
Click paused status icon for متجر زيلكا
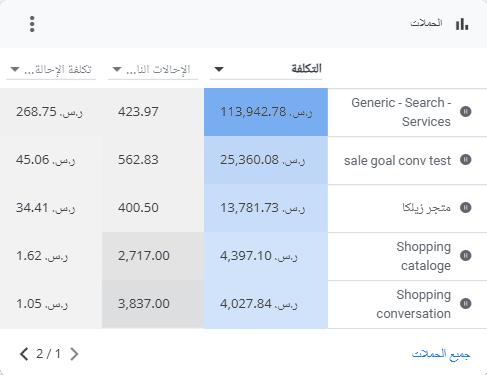pyautogui.click(x=466, y=208)
